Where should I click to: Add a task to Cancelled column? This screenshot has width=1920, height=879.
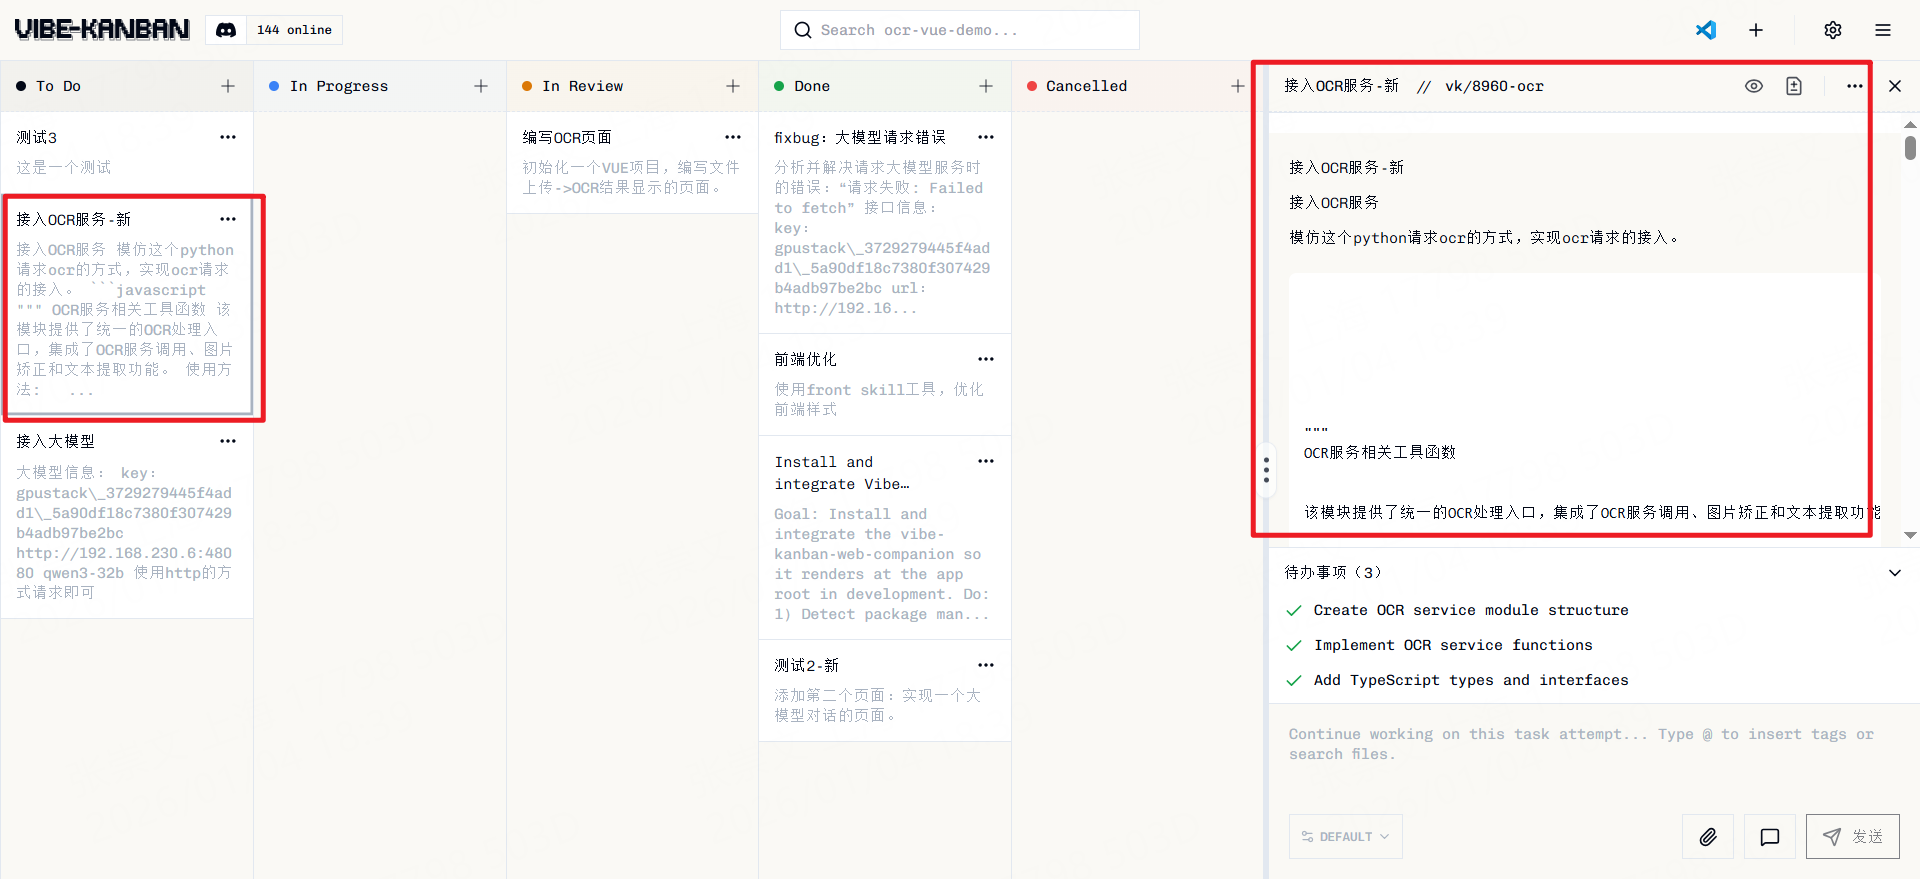pyautogui.click(x=1238, y=86)
